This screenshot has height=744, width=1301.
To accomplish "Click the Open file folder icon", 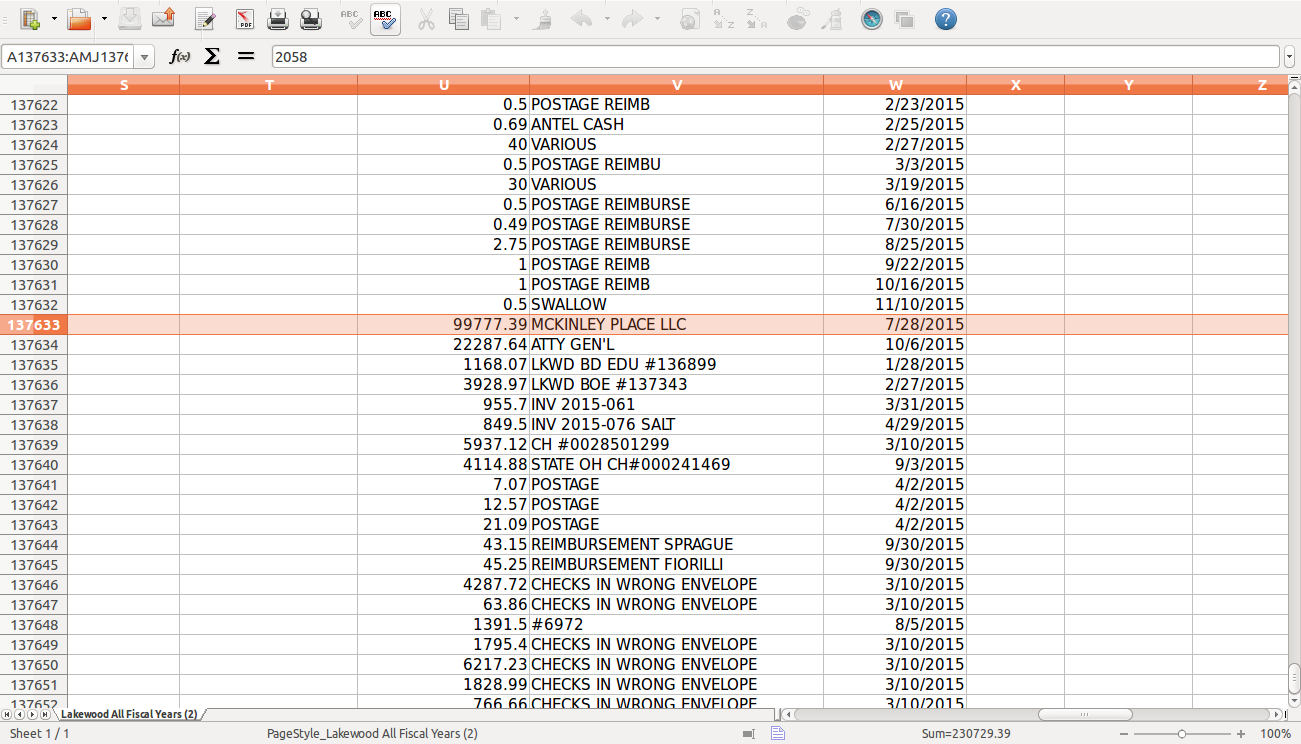I will (78, 19).
